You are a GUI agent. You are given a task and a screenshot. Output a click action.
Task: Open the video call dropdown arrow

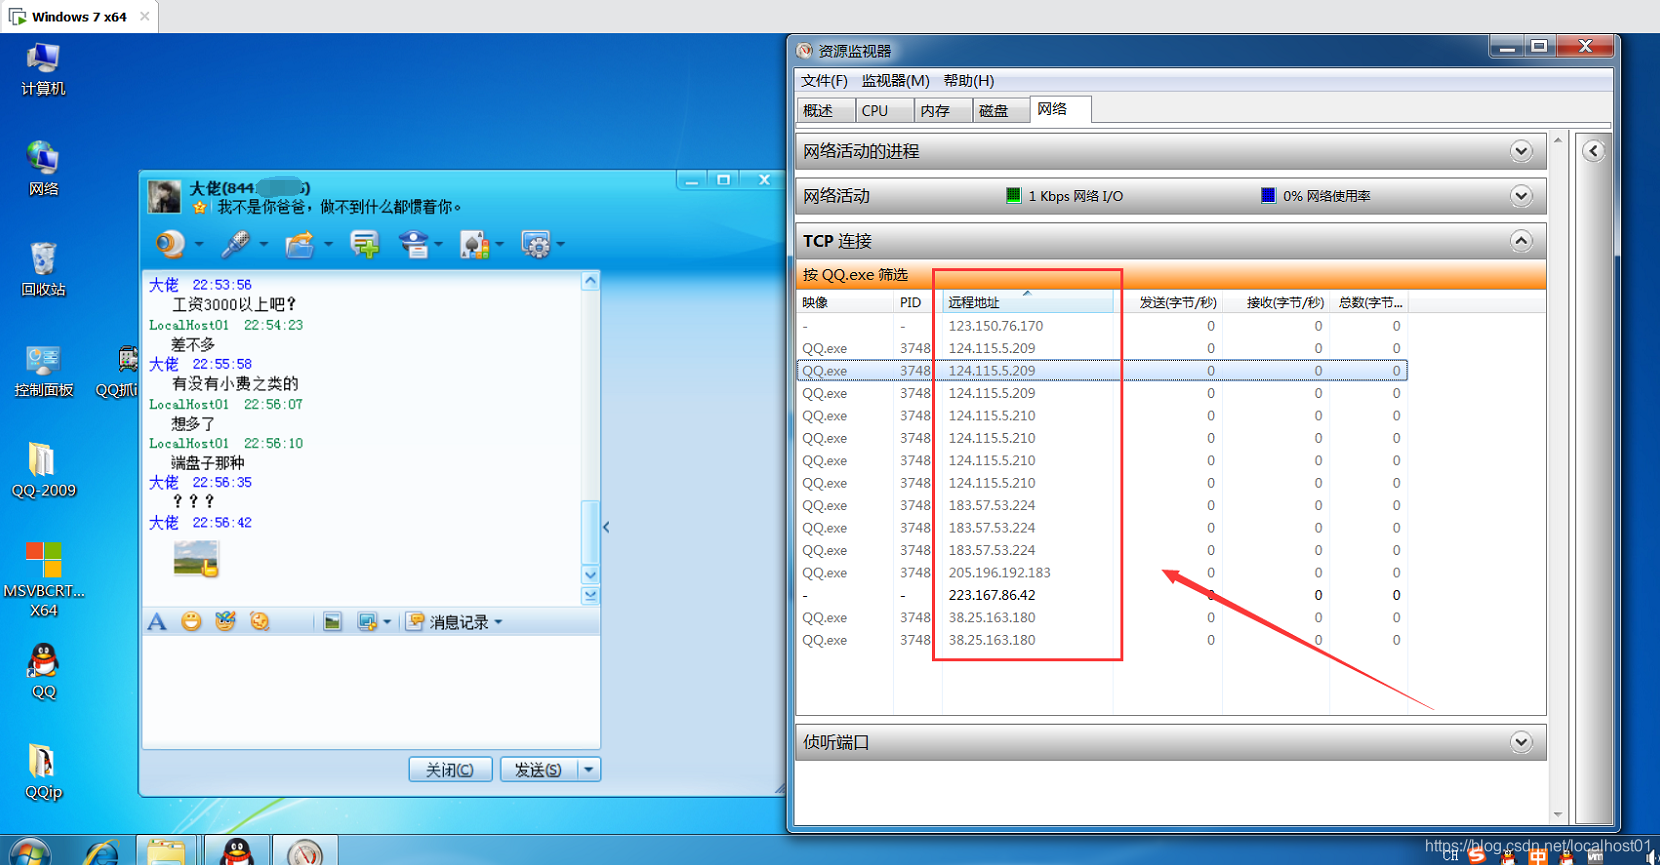pos(199,244)
